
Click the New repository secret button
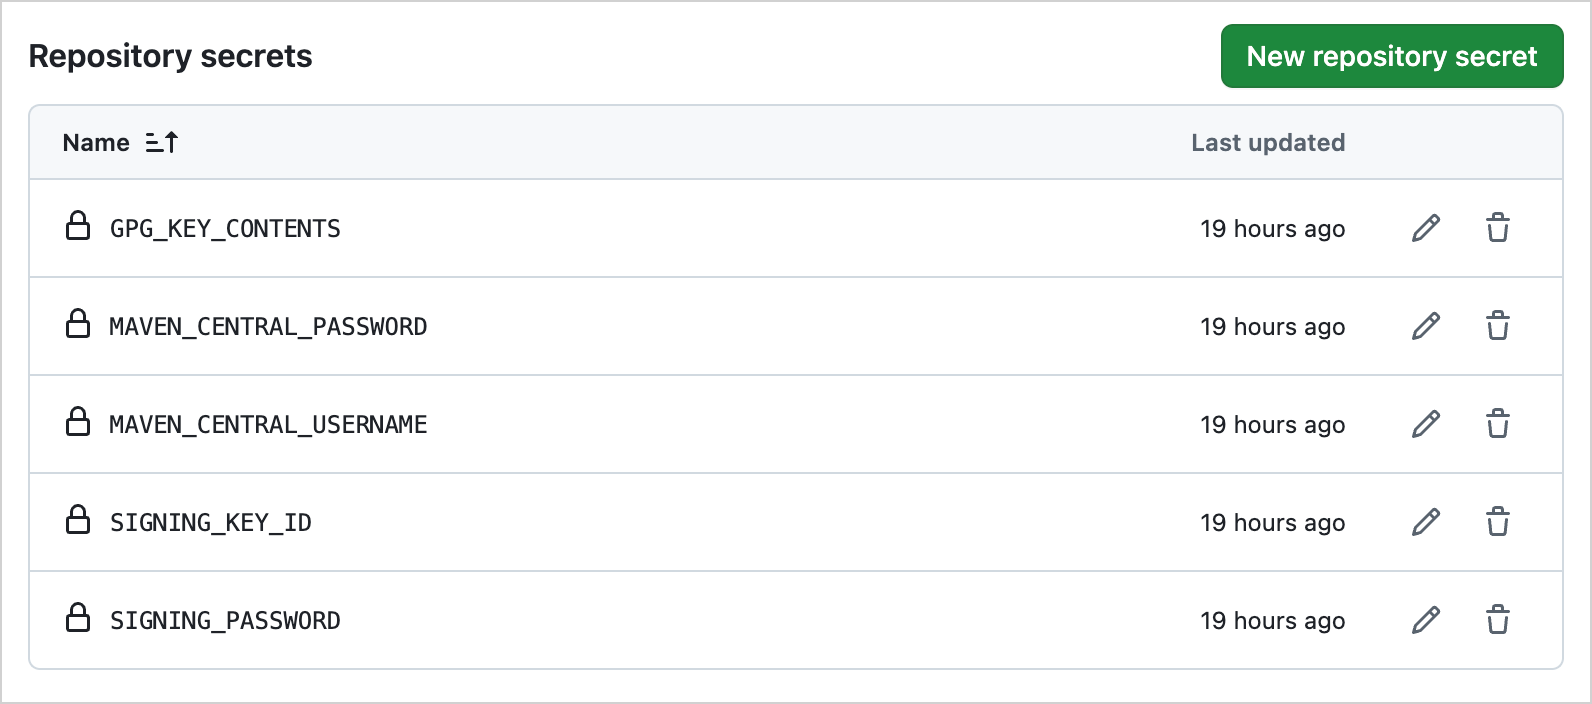(x=1391, y=56)
